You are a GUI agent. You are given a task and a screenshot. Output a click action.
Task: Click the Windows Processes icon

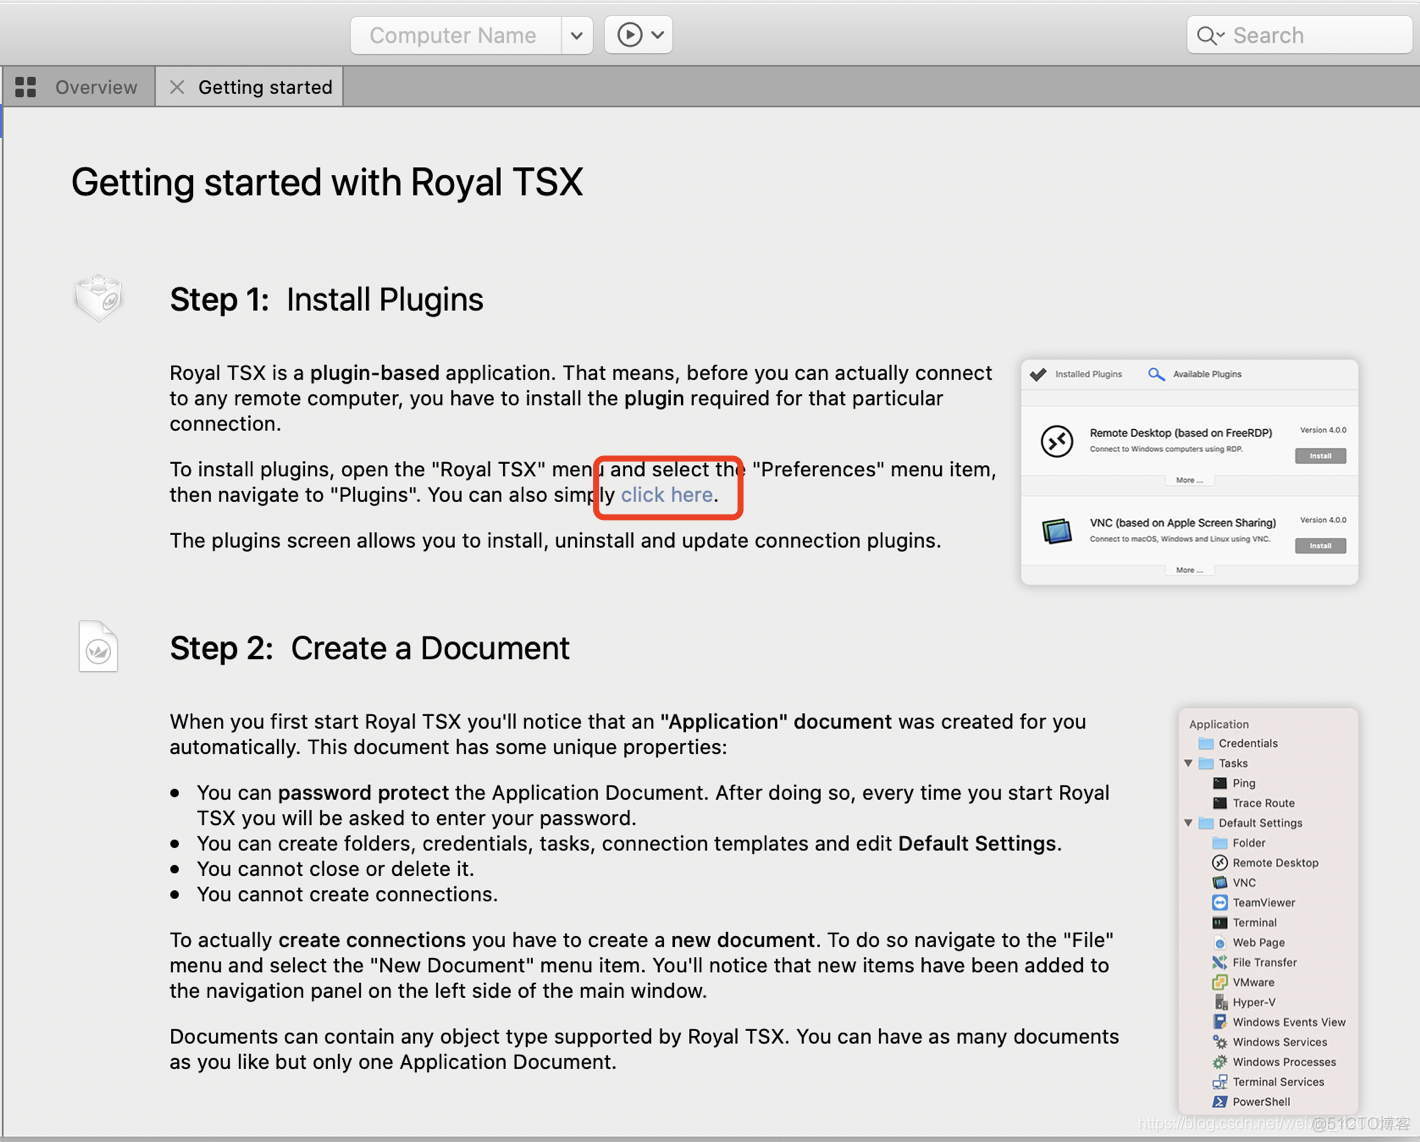point(1220,1062)
